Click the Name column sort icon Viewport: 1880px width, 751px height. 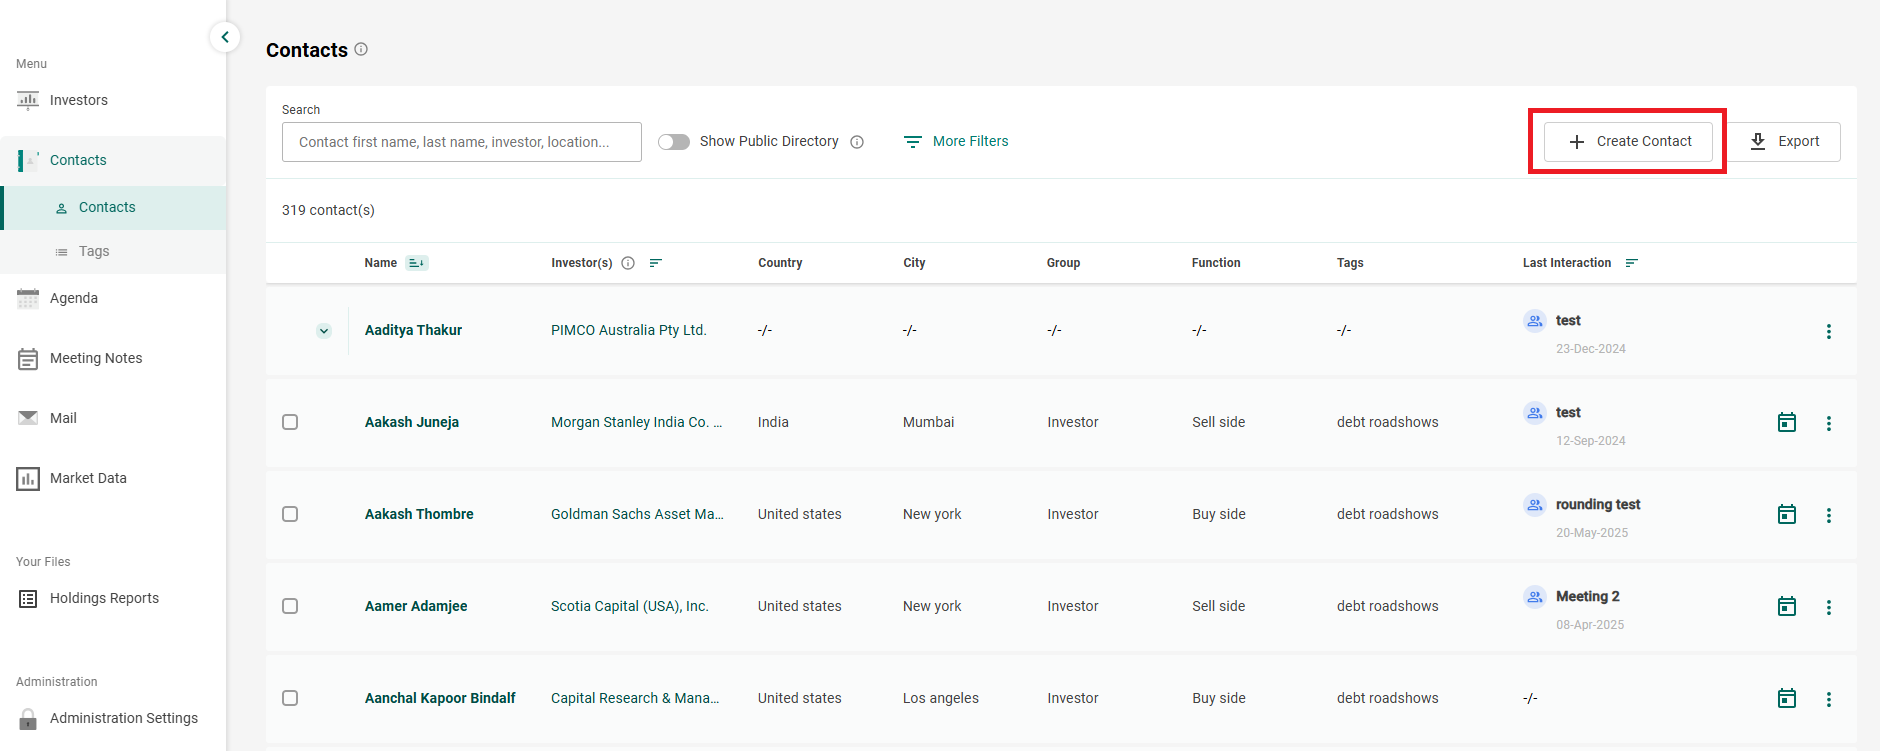pos(417,263)
